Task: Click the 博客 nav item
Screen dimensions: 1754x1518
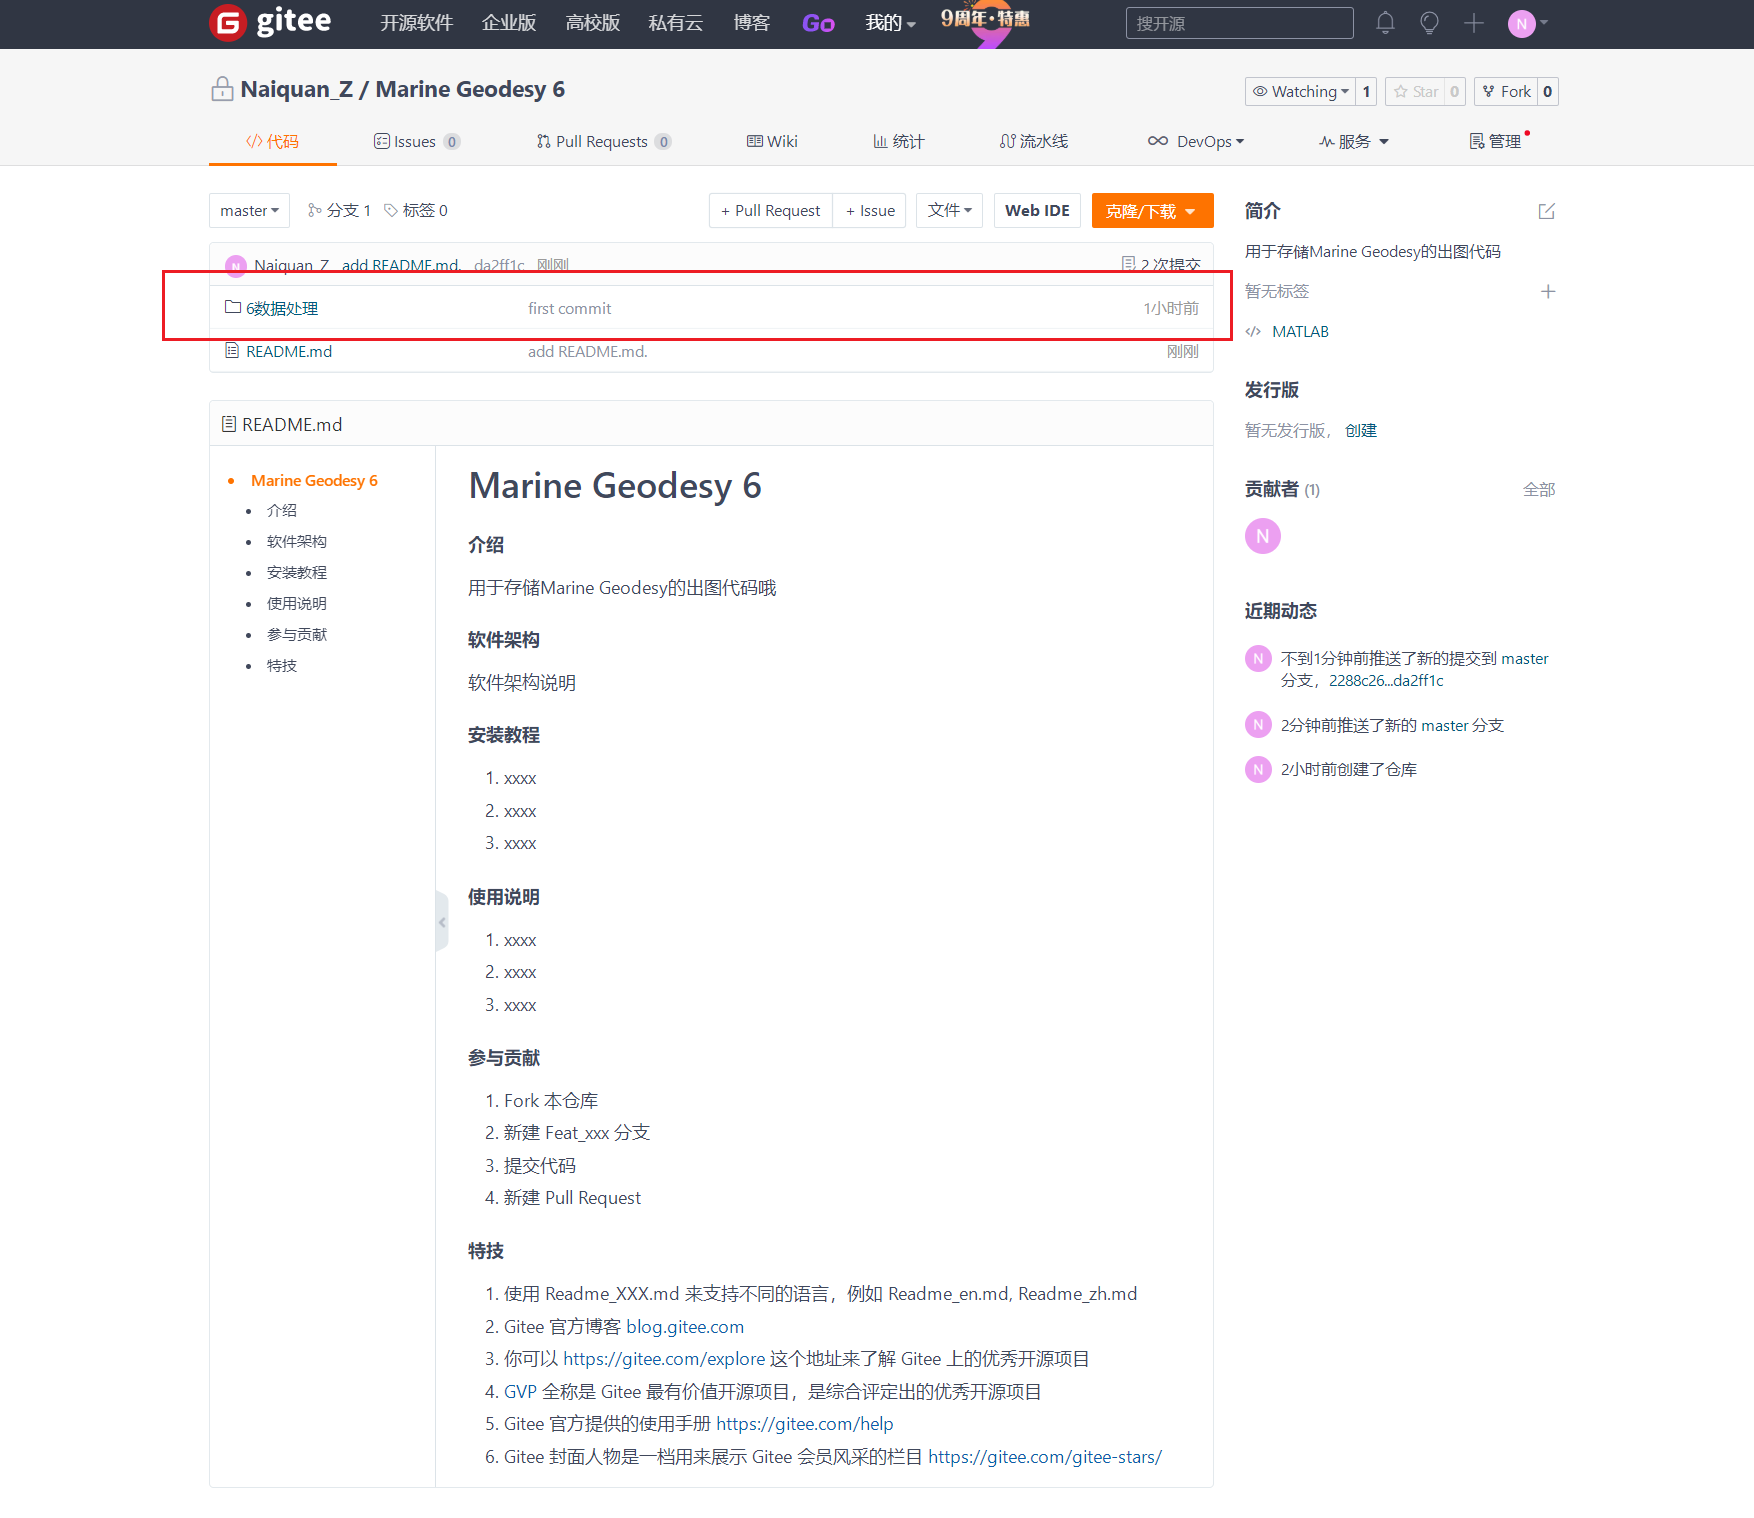Action: [751, 22]
